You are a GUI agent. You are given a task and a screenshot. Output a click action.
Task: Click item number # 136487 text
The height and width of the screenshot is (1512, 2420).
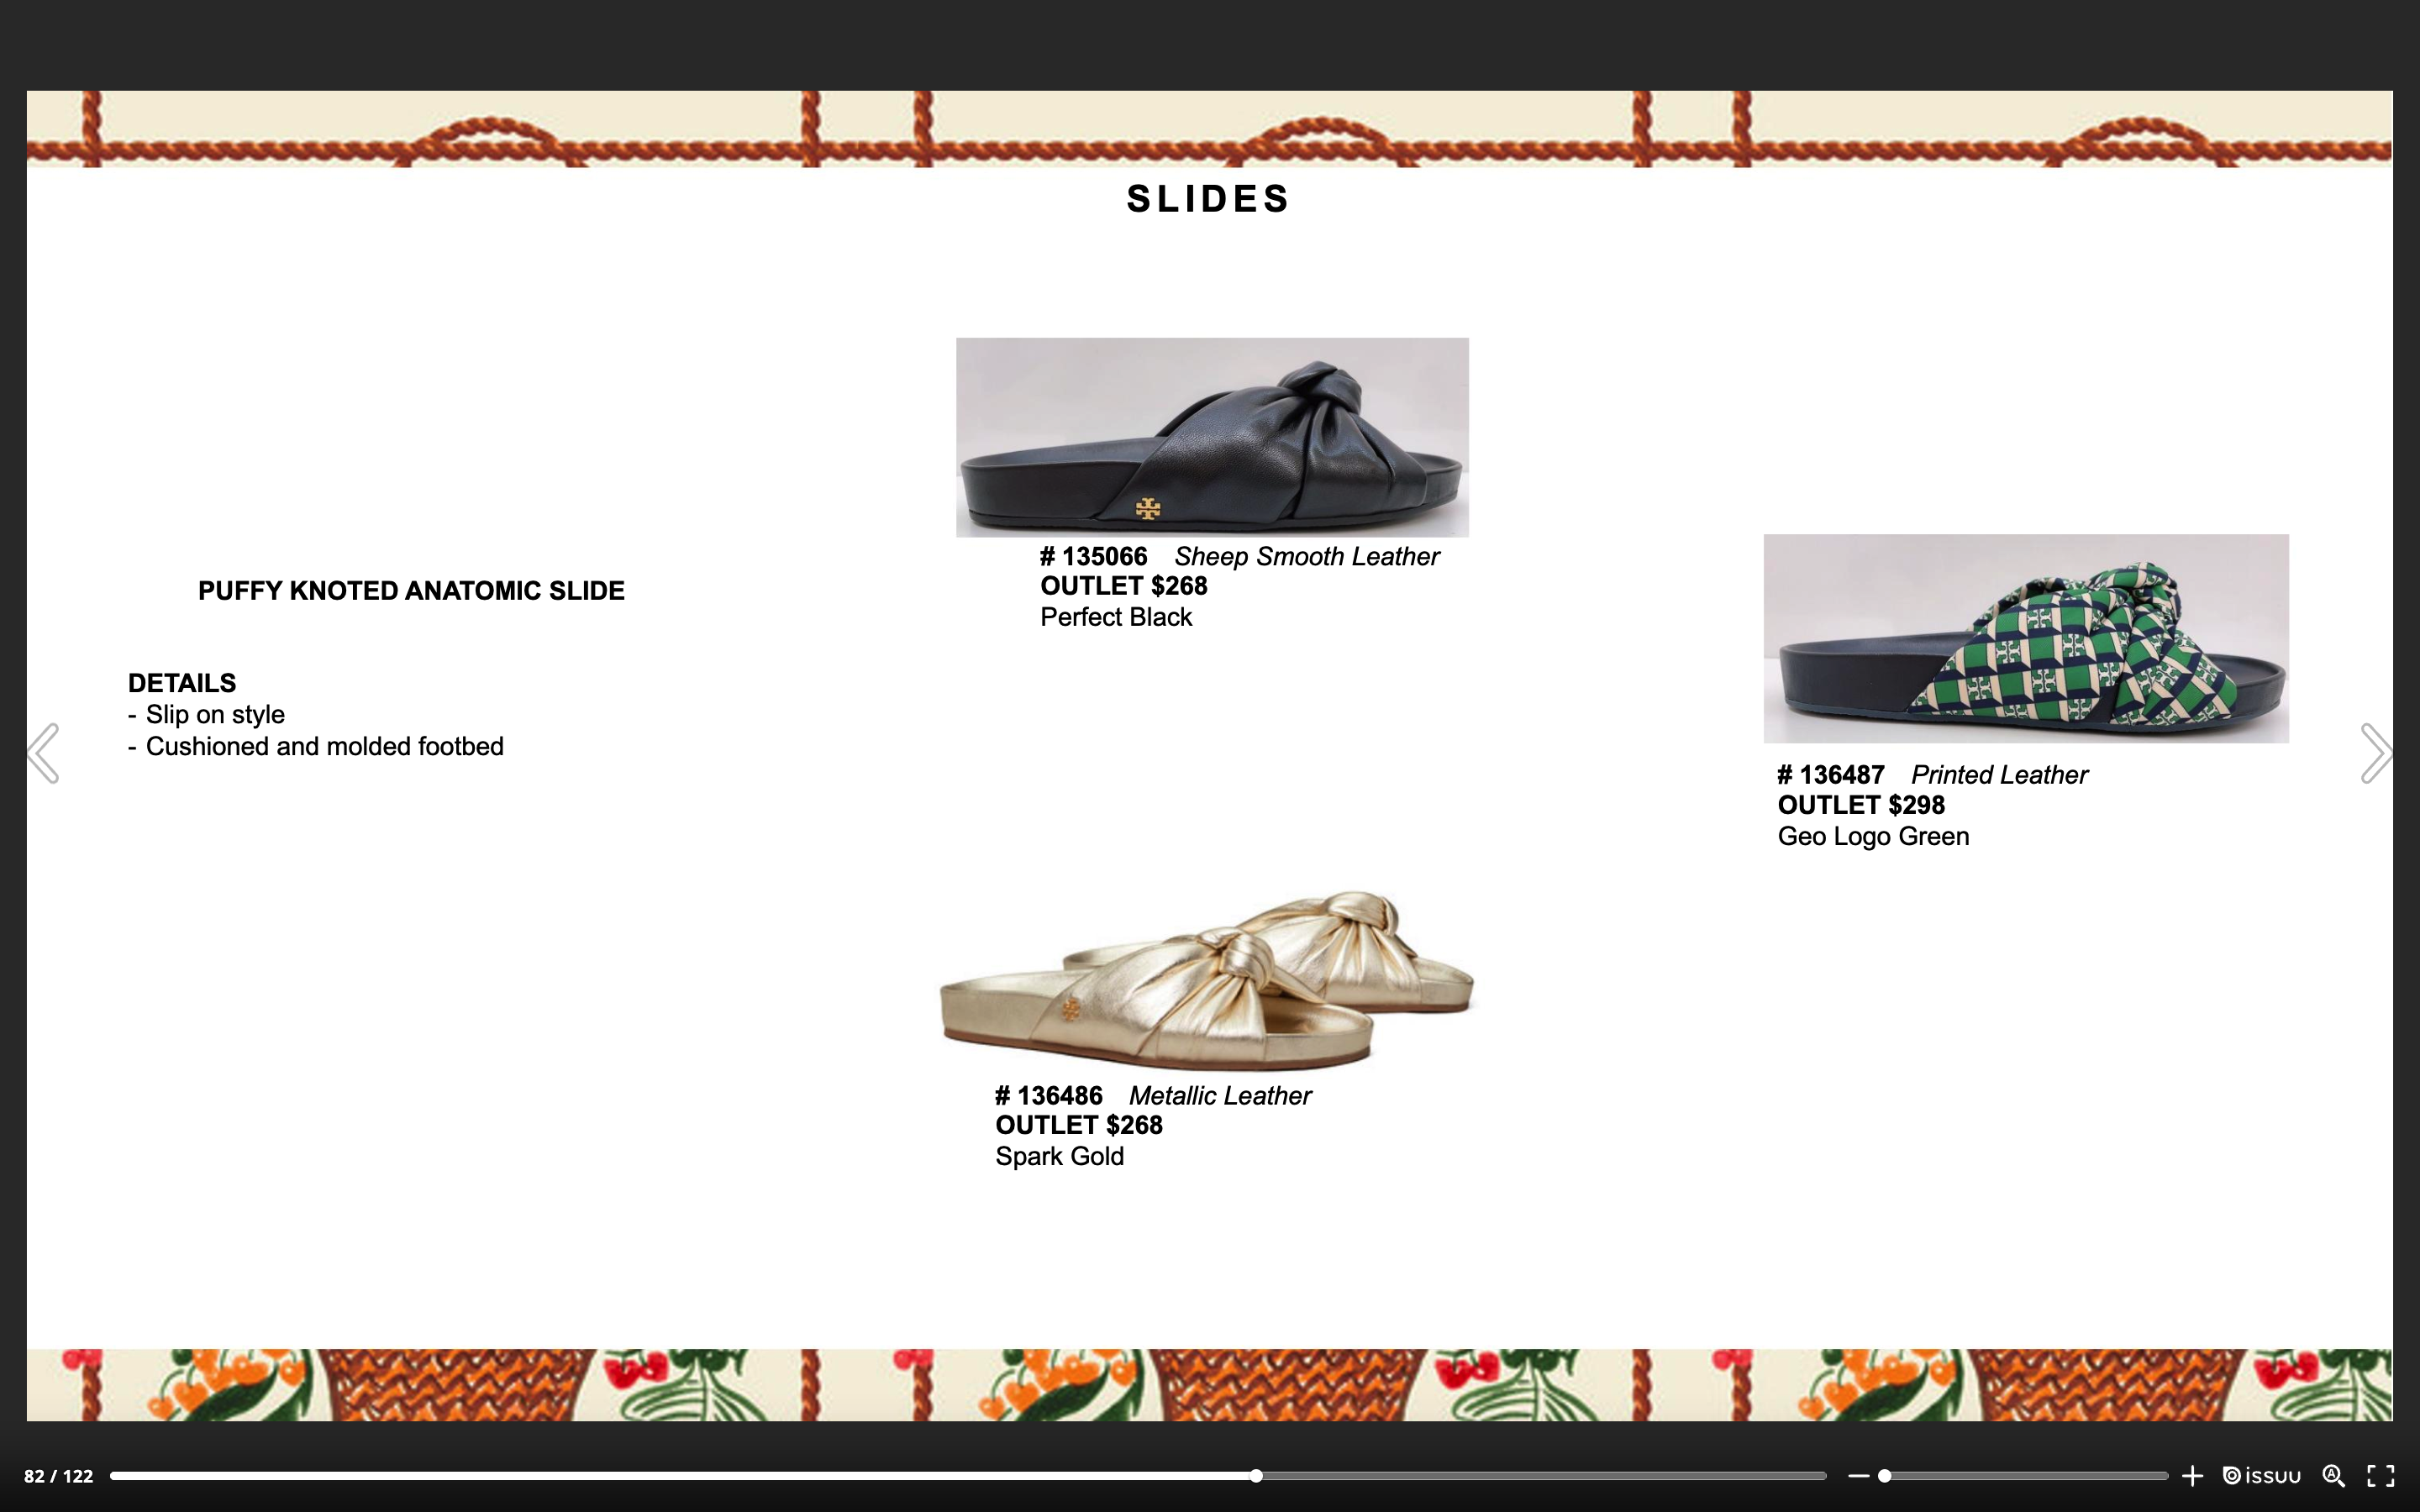coord(1831,775)
